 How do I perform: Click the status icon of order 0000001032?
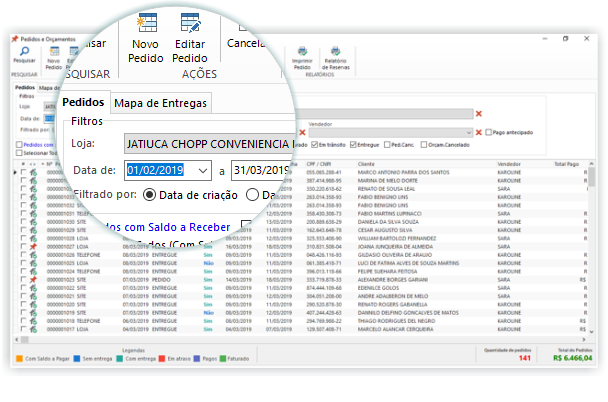(x=33, y=205)
